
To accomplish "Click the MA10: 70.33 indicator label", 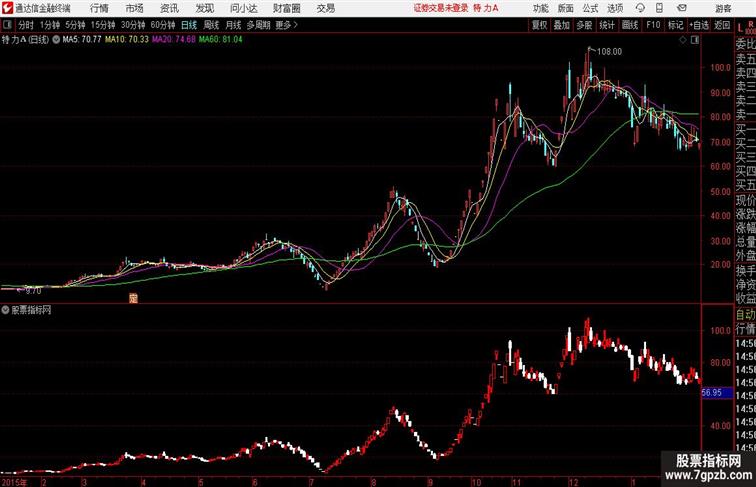I will click(127, 40).
